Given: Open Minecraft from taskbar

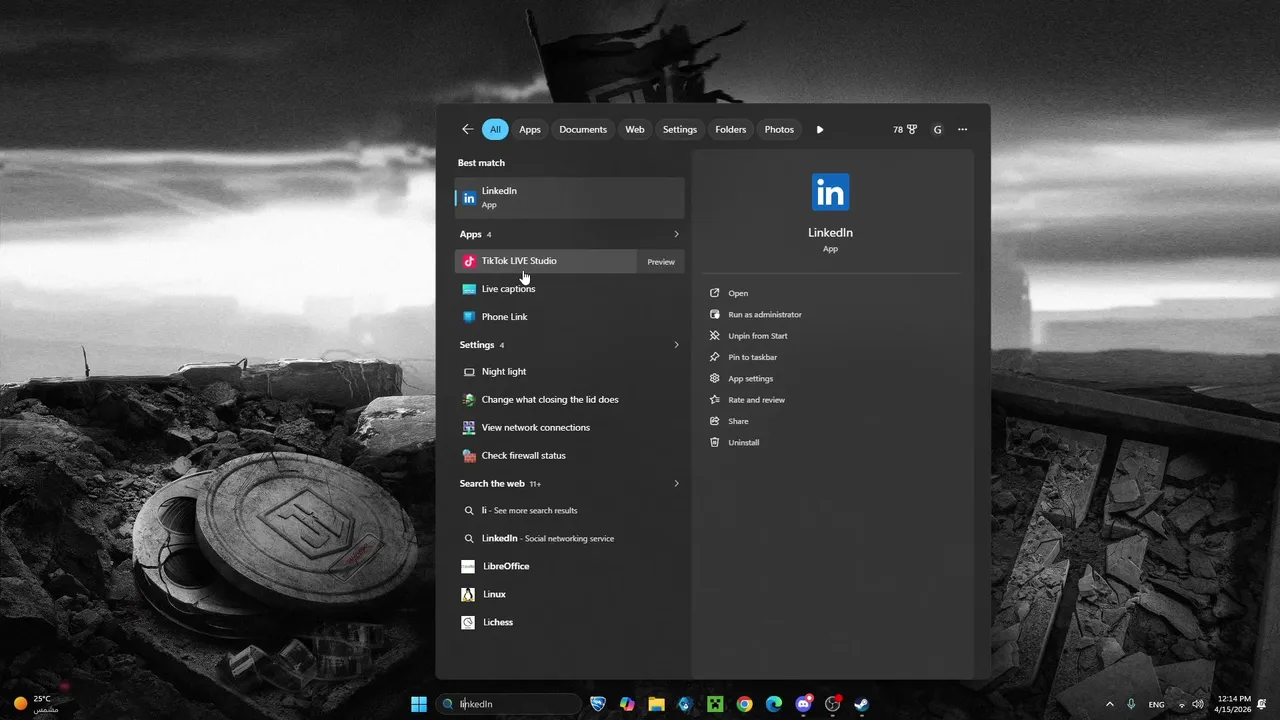Looking at the screenshot, I should pos(715,704).
